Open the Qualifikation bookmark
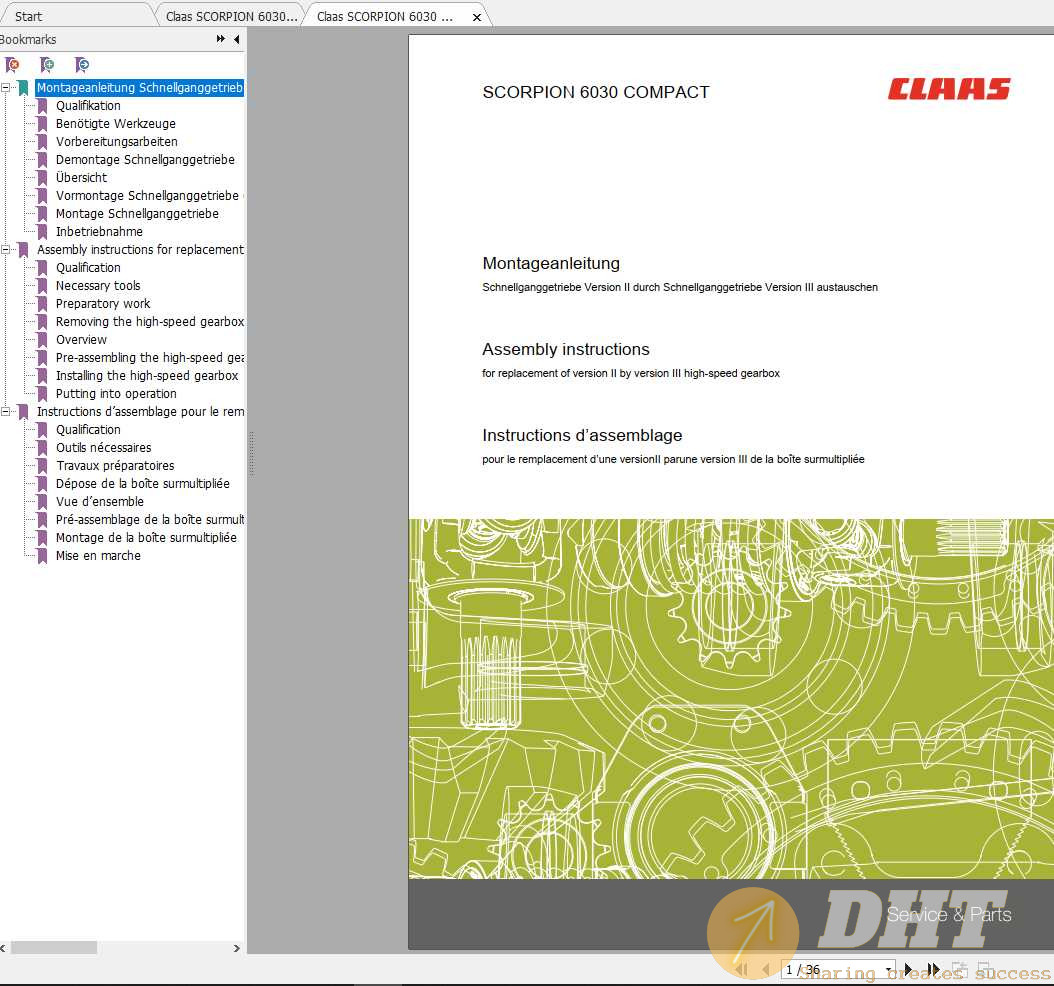 [x=88, y=106]
